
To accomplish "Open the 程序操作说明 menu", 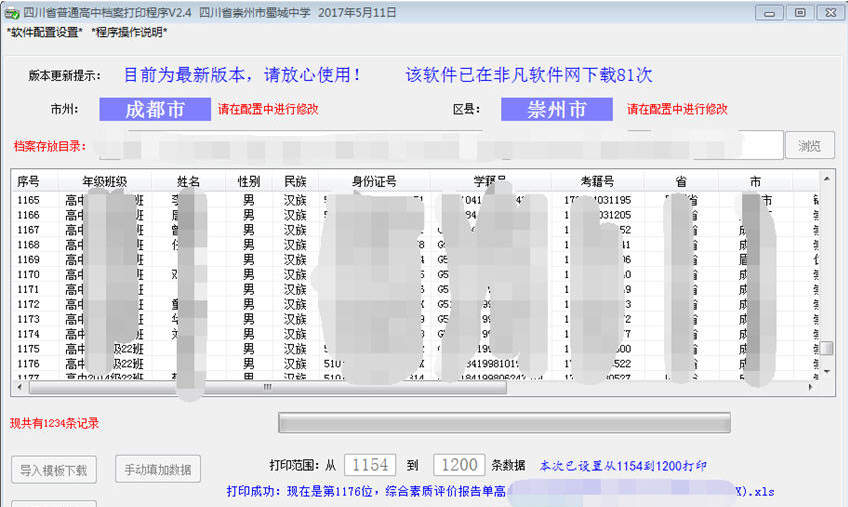I will (x=129, y=32).
